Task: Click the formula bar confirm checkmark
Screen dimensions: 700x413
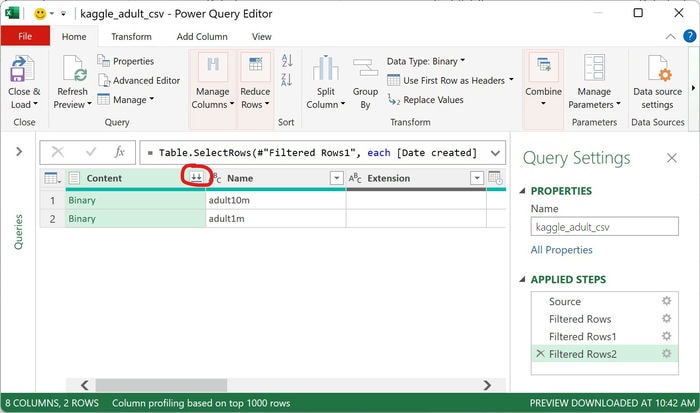Action: [91, 152]
